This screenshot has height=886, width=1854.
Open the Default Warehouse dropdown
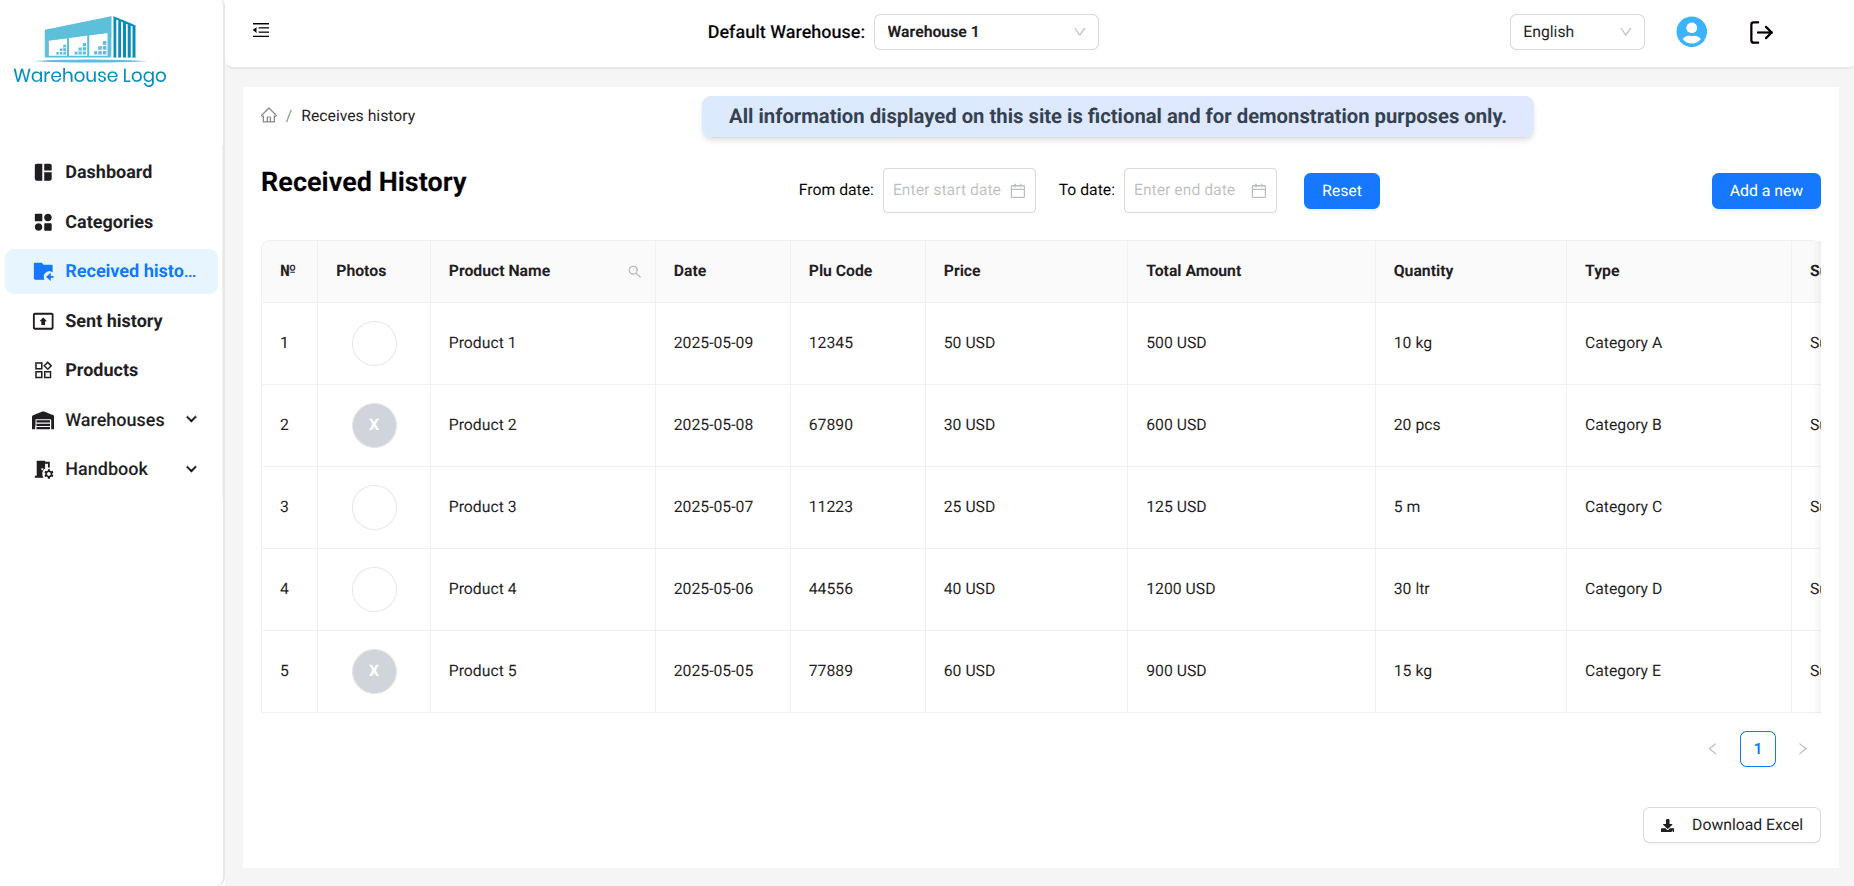[x=986, y=32]
